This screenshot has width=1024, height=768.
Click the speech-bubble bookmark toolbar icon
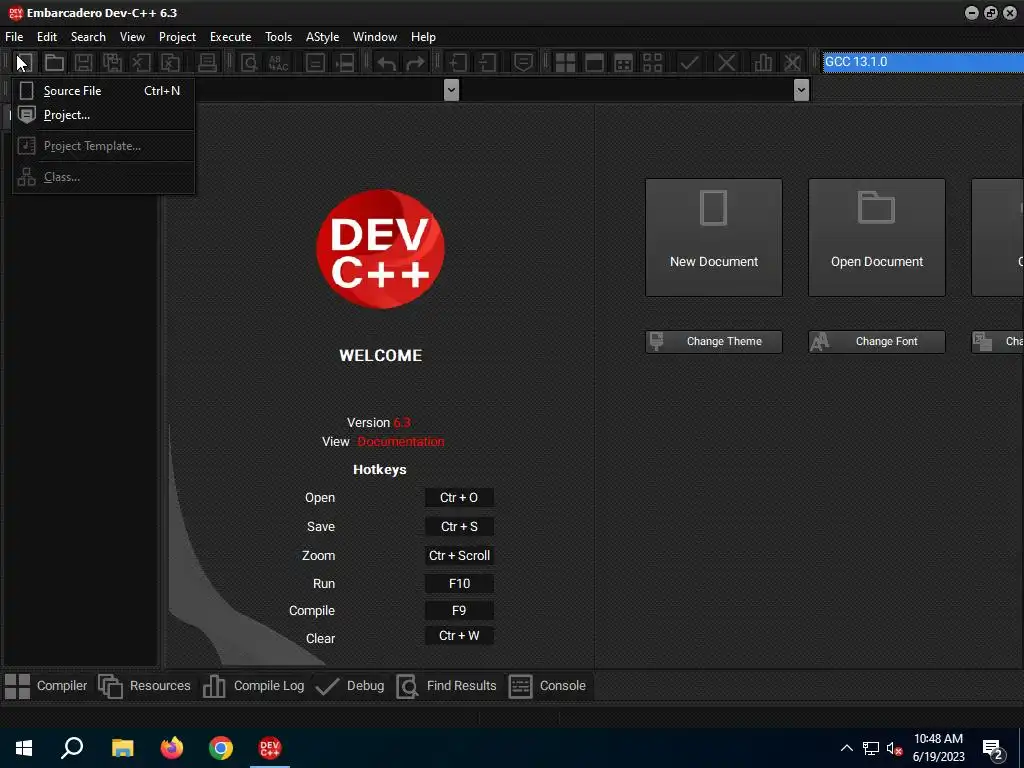pos(523,63)
